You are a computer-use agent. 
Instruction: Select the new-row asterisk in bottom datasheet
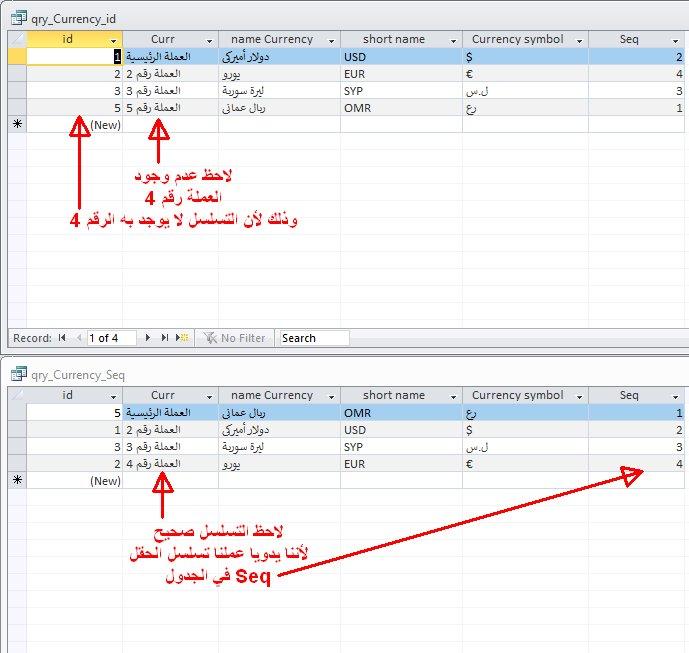tap(16, 481)
